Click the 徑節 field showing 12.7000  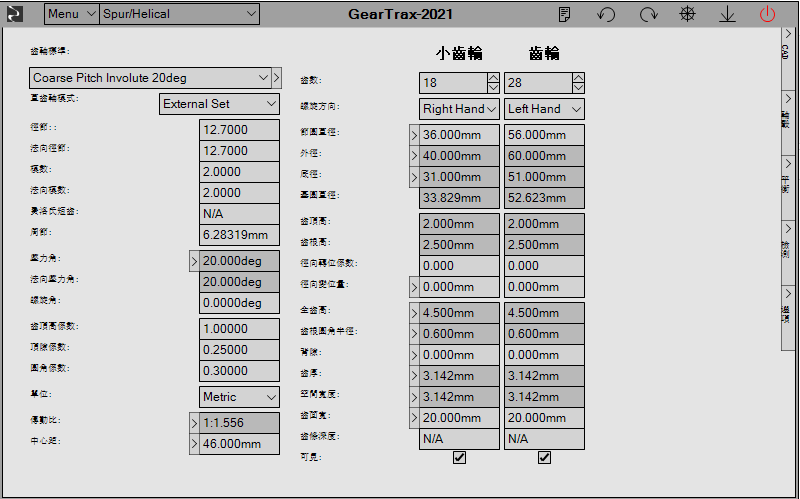(x=239, y=130)
